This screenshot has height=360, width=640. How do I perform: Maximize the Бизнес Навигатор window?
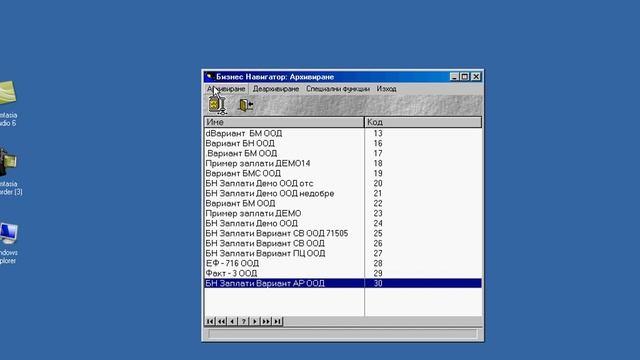coord(464,77)
